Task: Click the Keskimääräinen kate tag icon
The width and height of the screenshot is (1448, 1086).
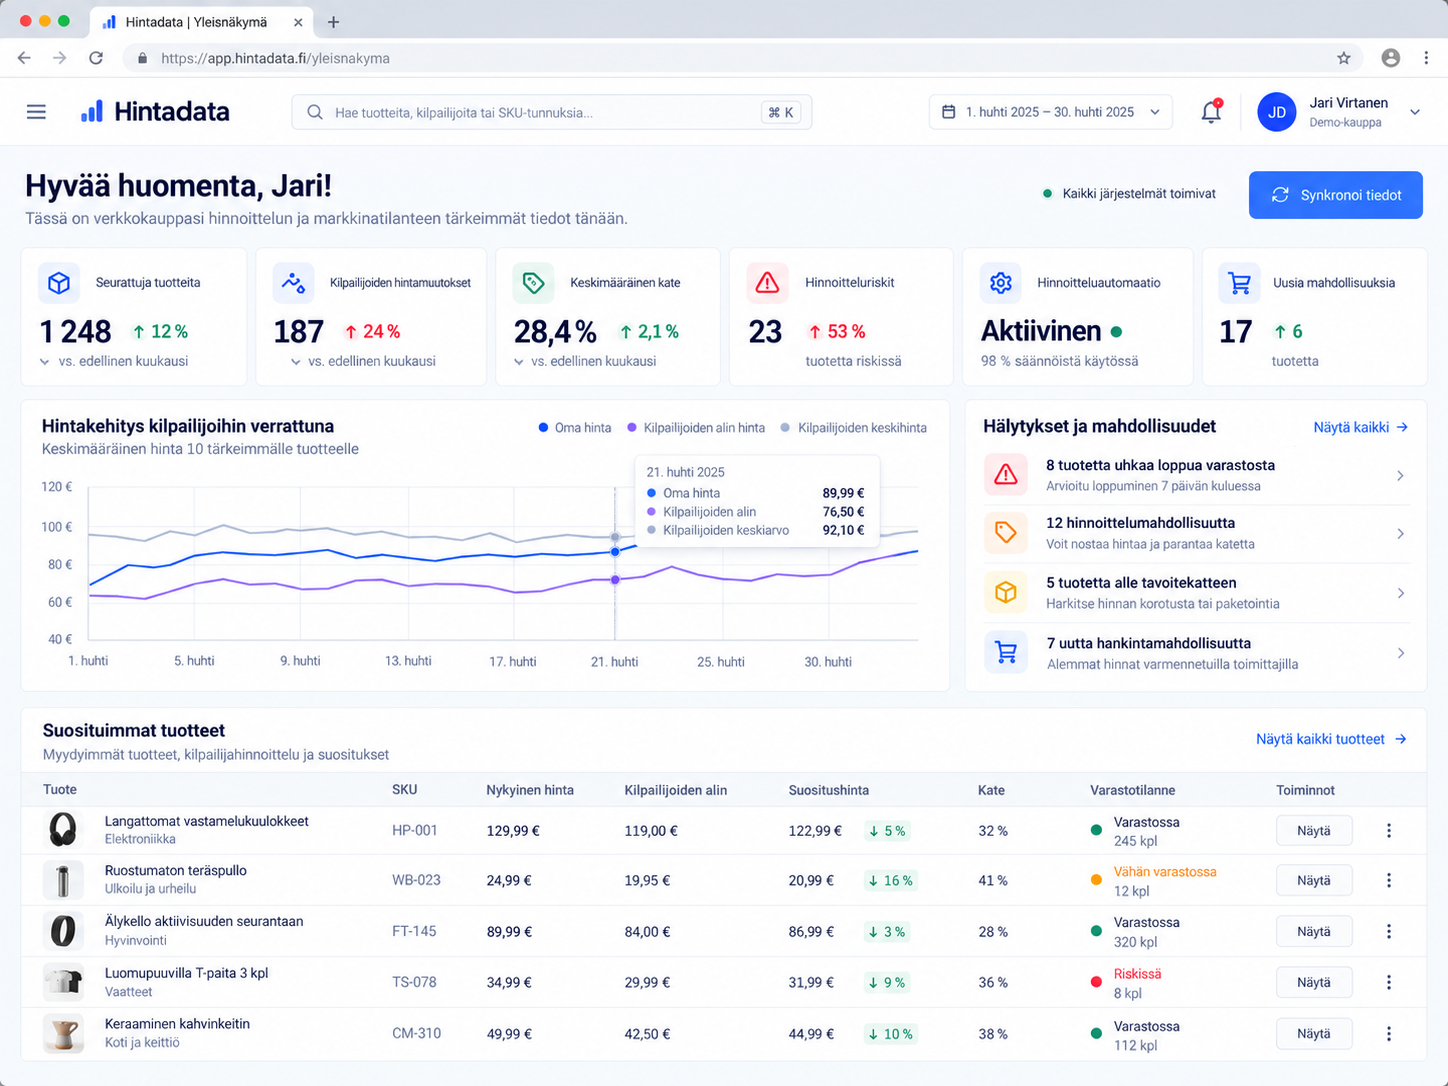Action: tap(533, 283)
